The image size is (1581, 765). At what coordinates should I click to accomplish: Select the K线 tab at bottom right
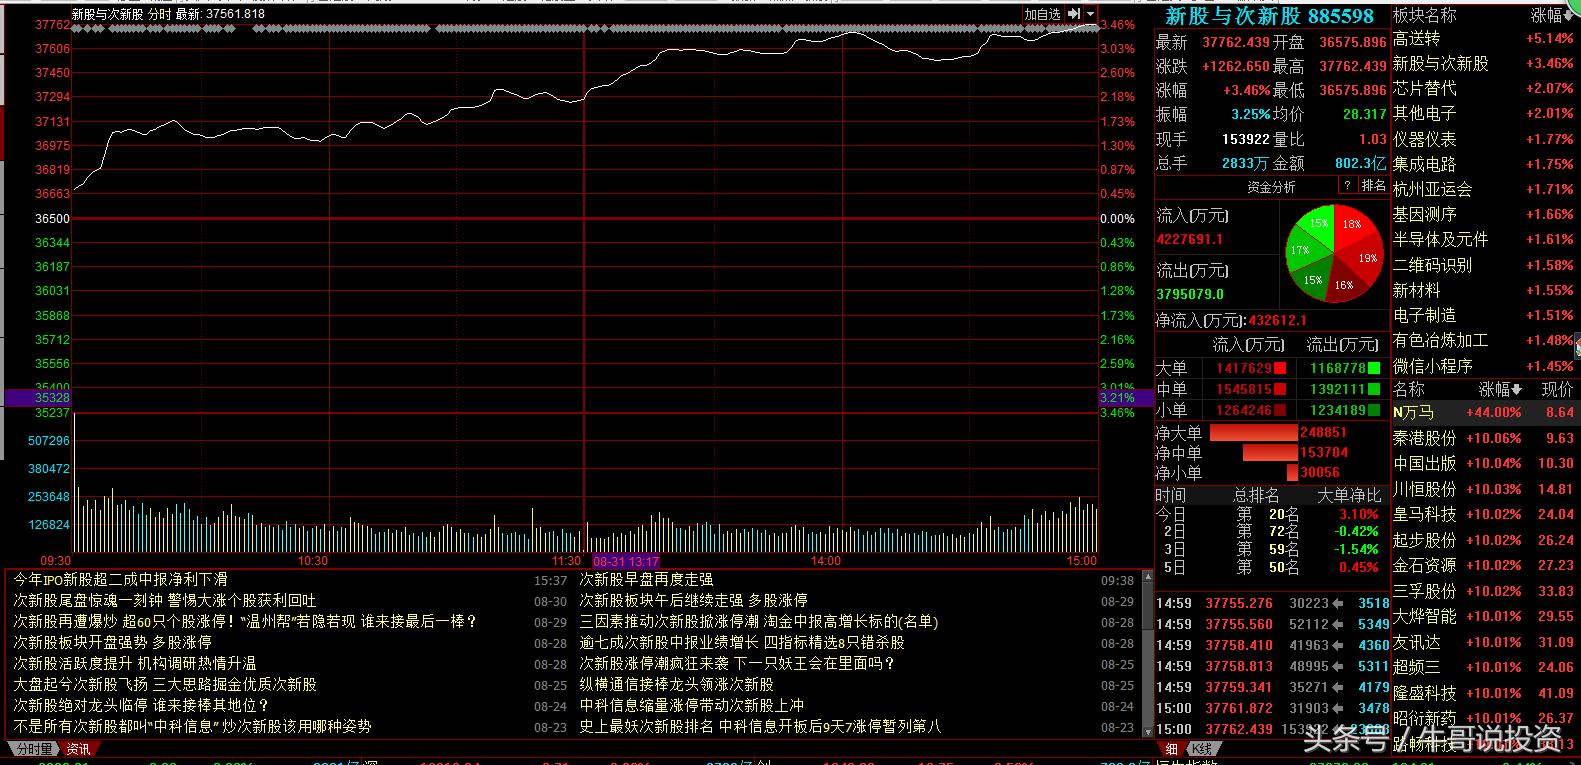[1200, 748]
